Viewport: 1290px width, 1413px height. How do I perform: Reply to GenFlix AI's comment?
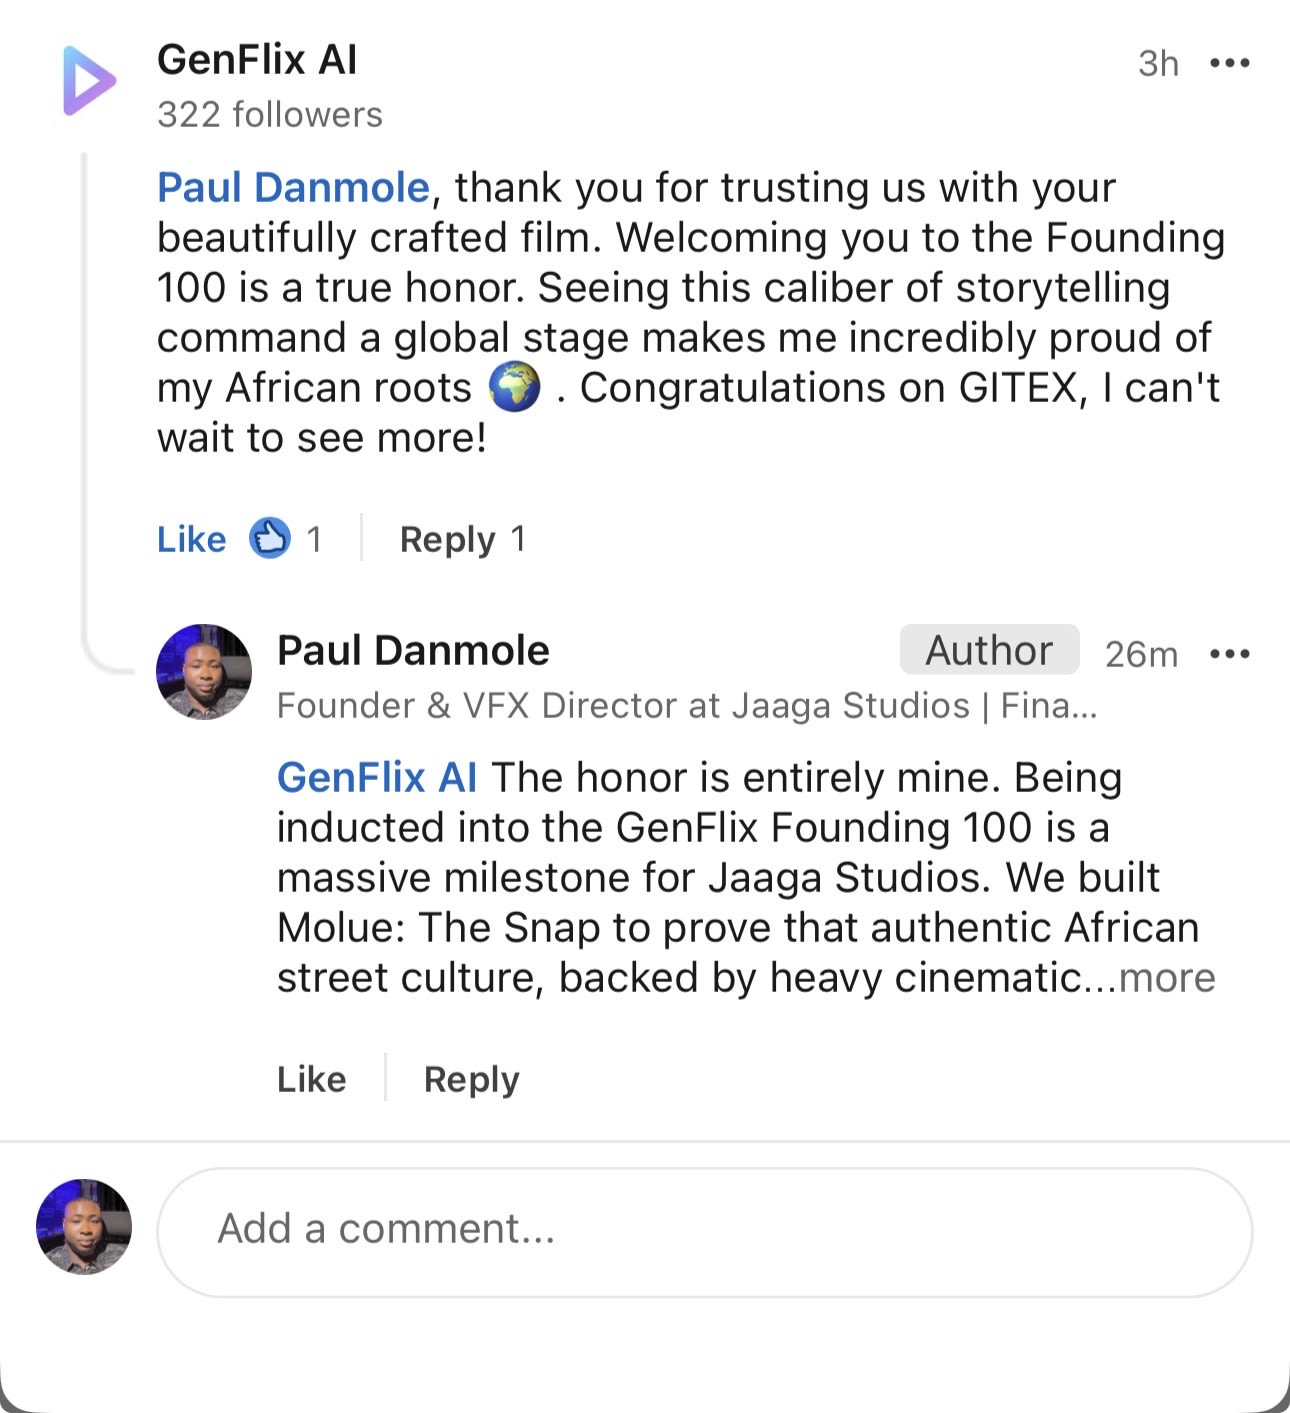[x=448, y=540]
